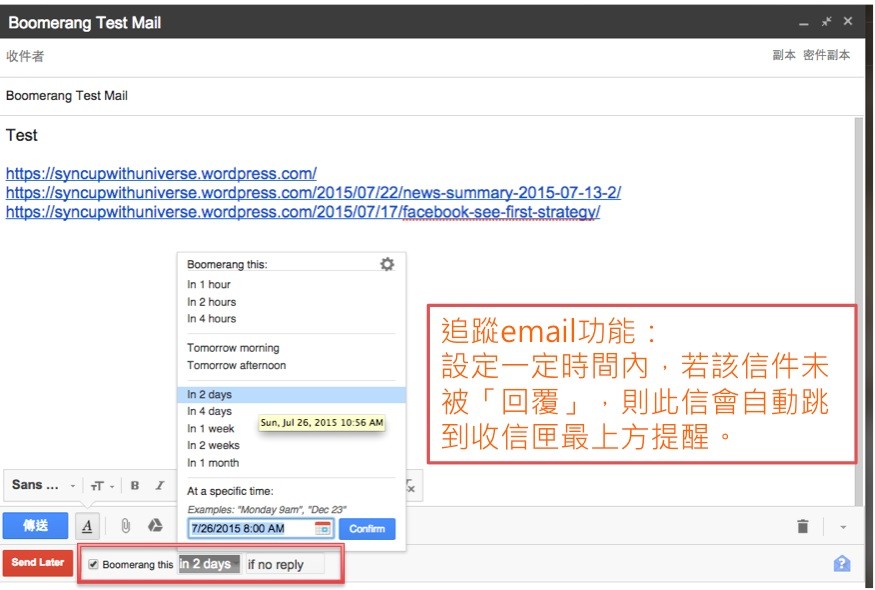The image size is (875, 590).
Task: Click the red Send Later button
Action: click(x=38, y=563)
